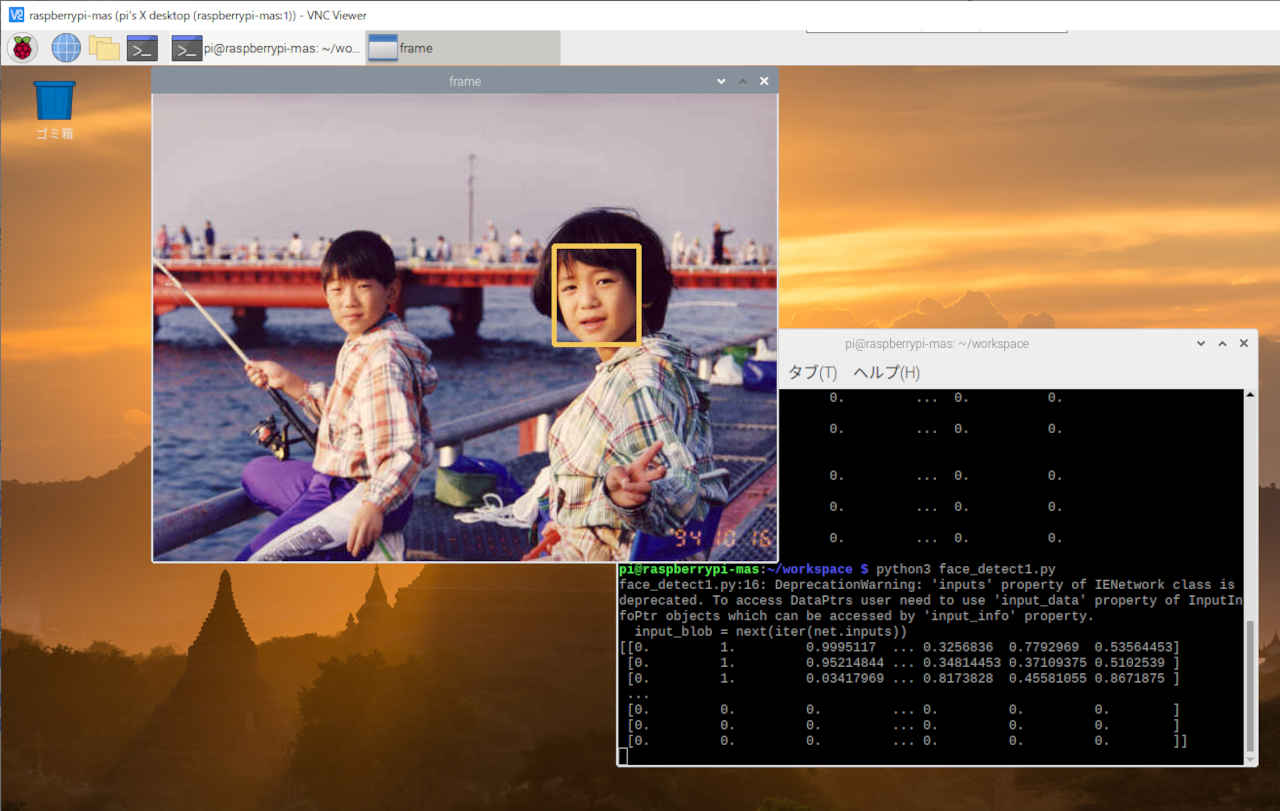Close the frame image window
Screen dimensions: 1280x811
click(764, 81)
